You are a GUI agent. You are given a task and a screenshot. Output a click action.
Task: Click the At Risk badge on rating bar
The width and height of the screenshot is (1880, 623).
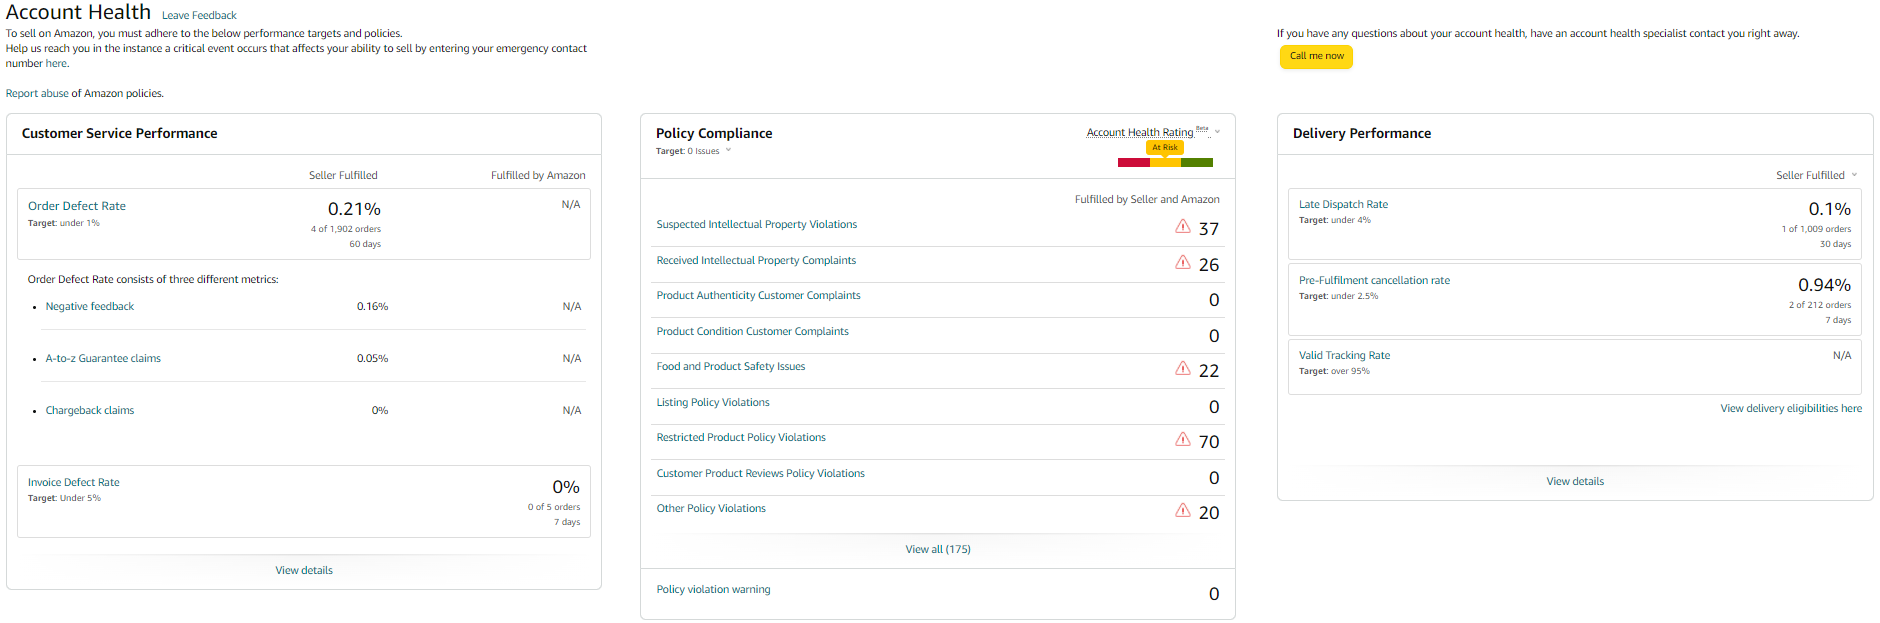1165,147
